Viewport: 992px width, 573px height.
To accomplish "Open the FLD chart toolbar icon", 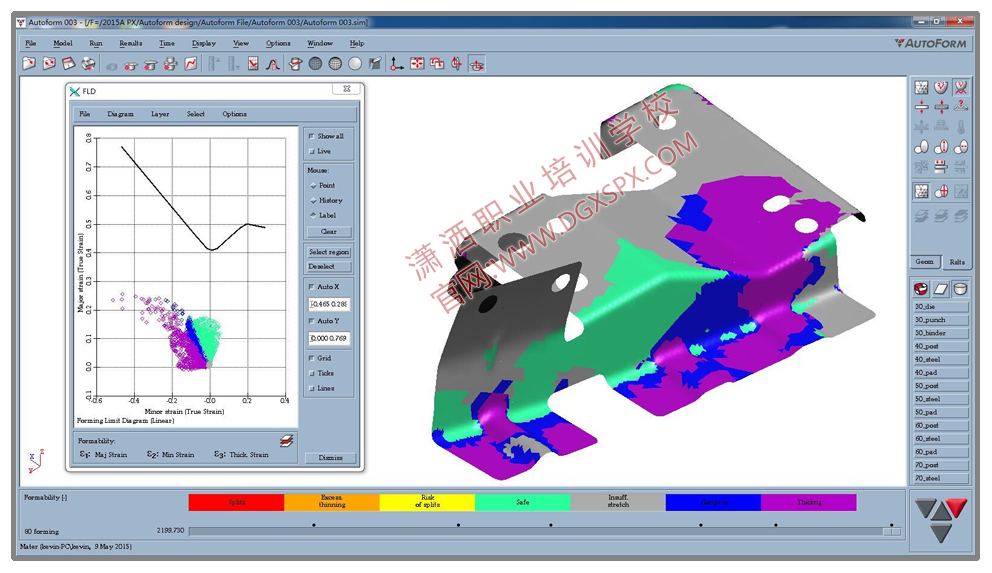I will [x=253, y=64].
